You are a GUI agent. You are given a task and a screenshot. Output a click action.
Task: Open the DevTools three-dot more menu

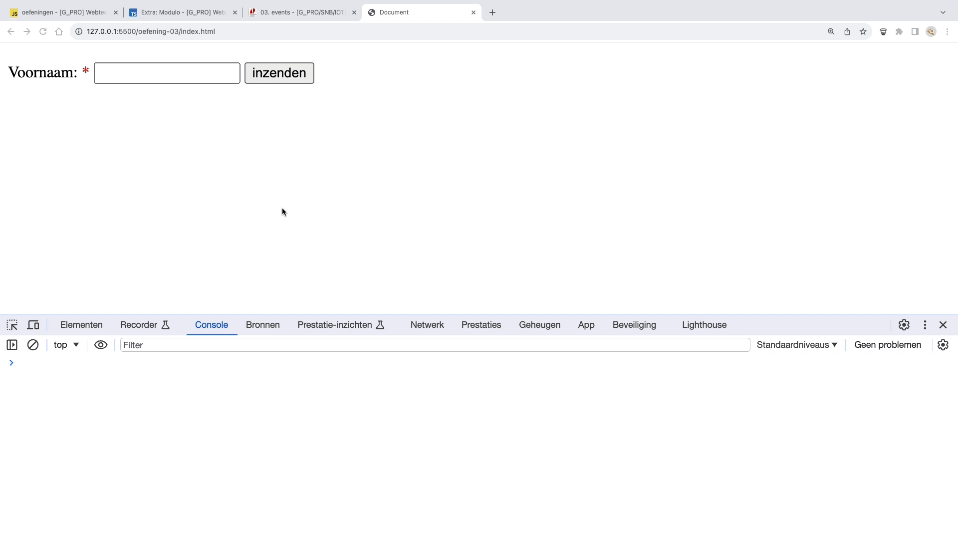pos(924,325)
